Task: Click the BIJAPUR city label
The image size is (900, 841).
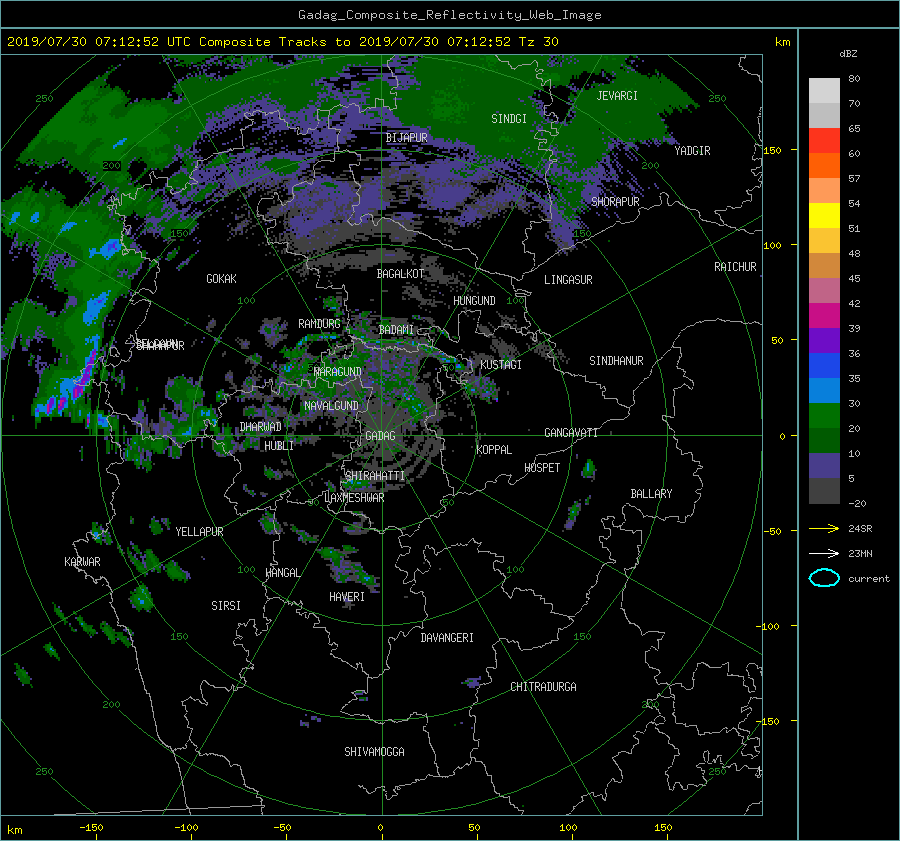Action: 406,138
